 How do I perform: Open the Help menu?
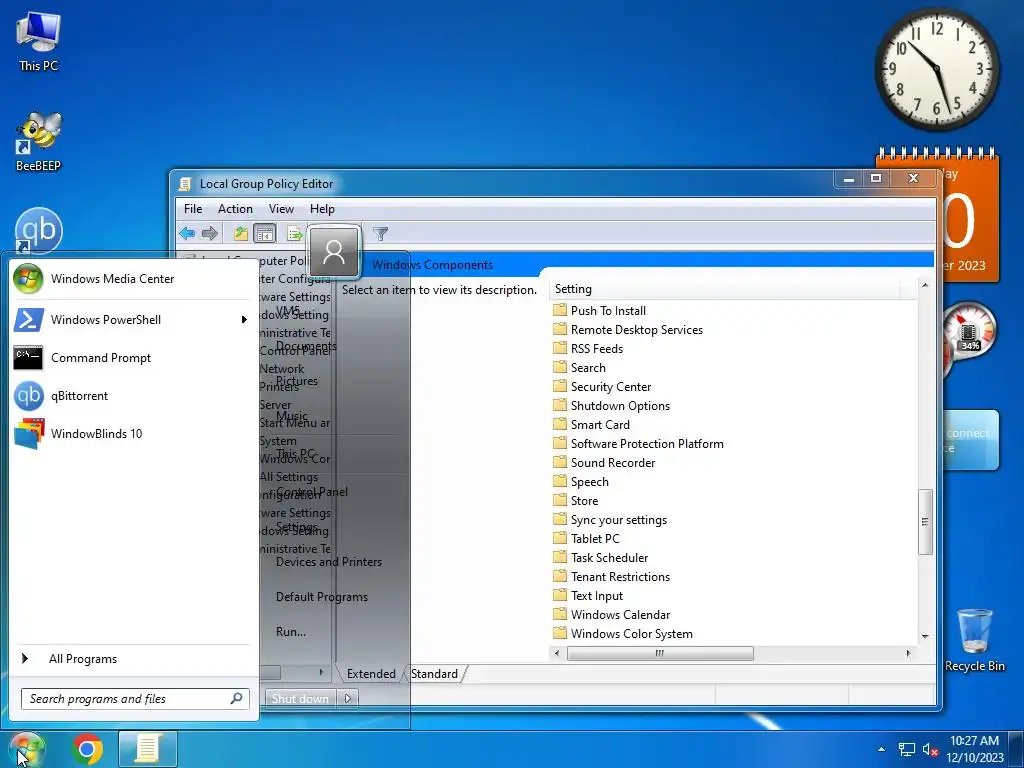[322, 209]
